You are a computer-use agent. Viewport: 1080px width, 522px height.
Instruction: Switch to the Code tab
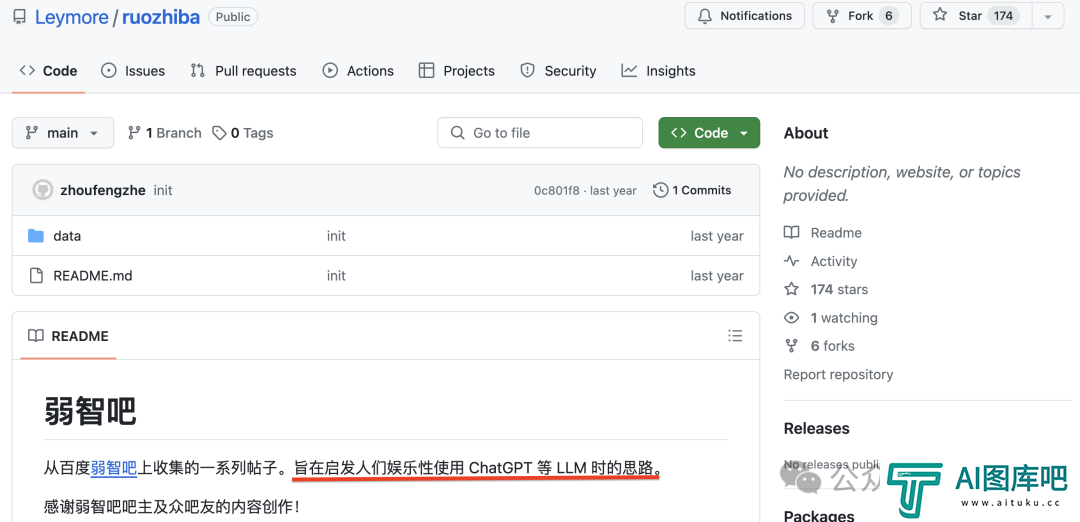point(48,71)
